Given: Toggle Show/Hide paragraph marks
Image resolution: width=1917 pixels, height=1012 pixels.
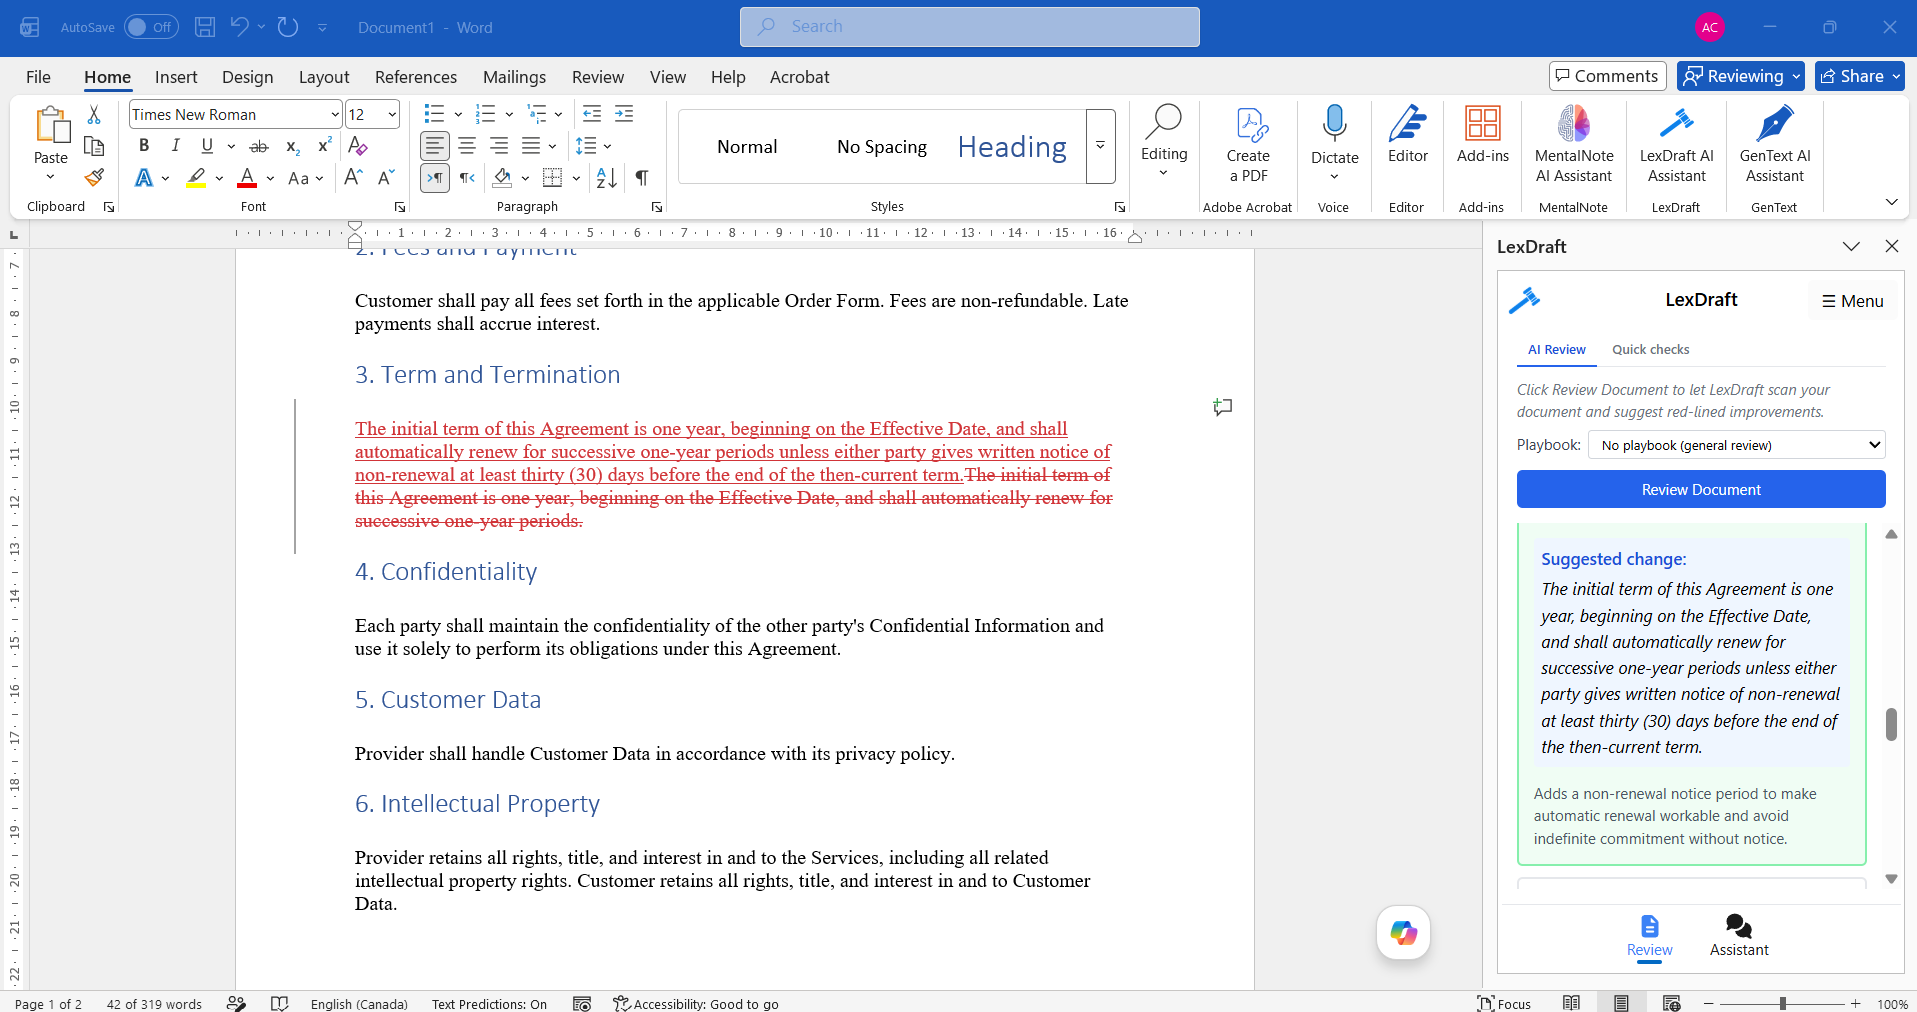Looking at the screenshot, I should pos(642,178).
